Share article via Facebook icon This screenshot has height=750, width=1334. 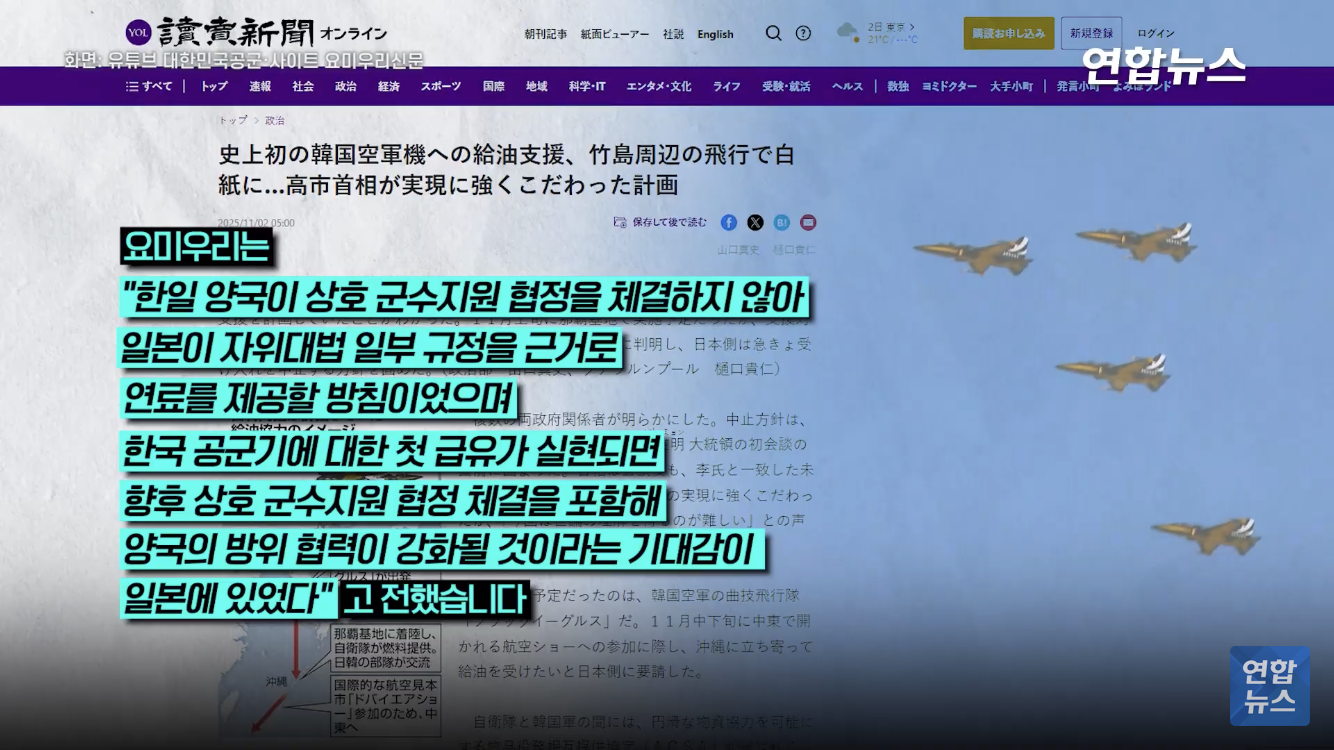pos(729,222)
